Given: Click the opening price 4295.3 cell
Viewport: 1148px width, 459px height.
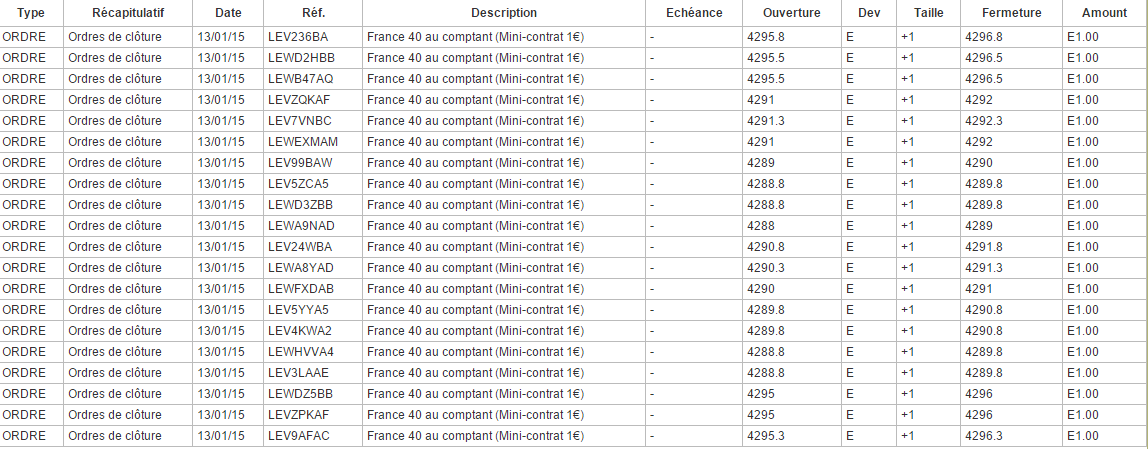Looking at the screenshot, I should 765,436.
